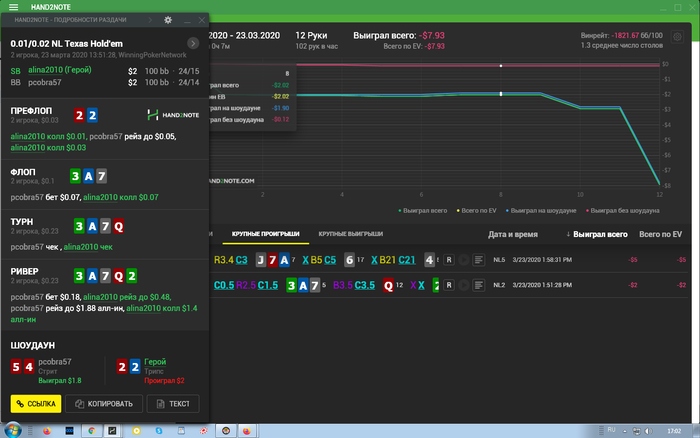The image size is (700, 438).
Task: Click R replay button for NL2 hand
Action: coord(449,285)
